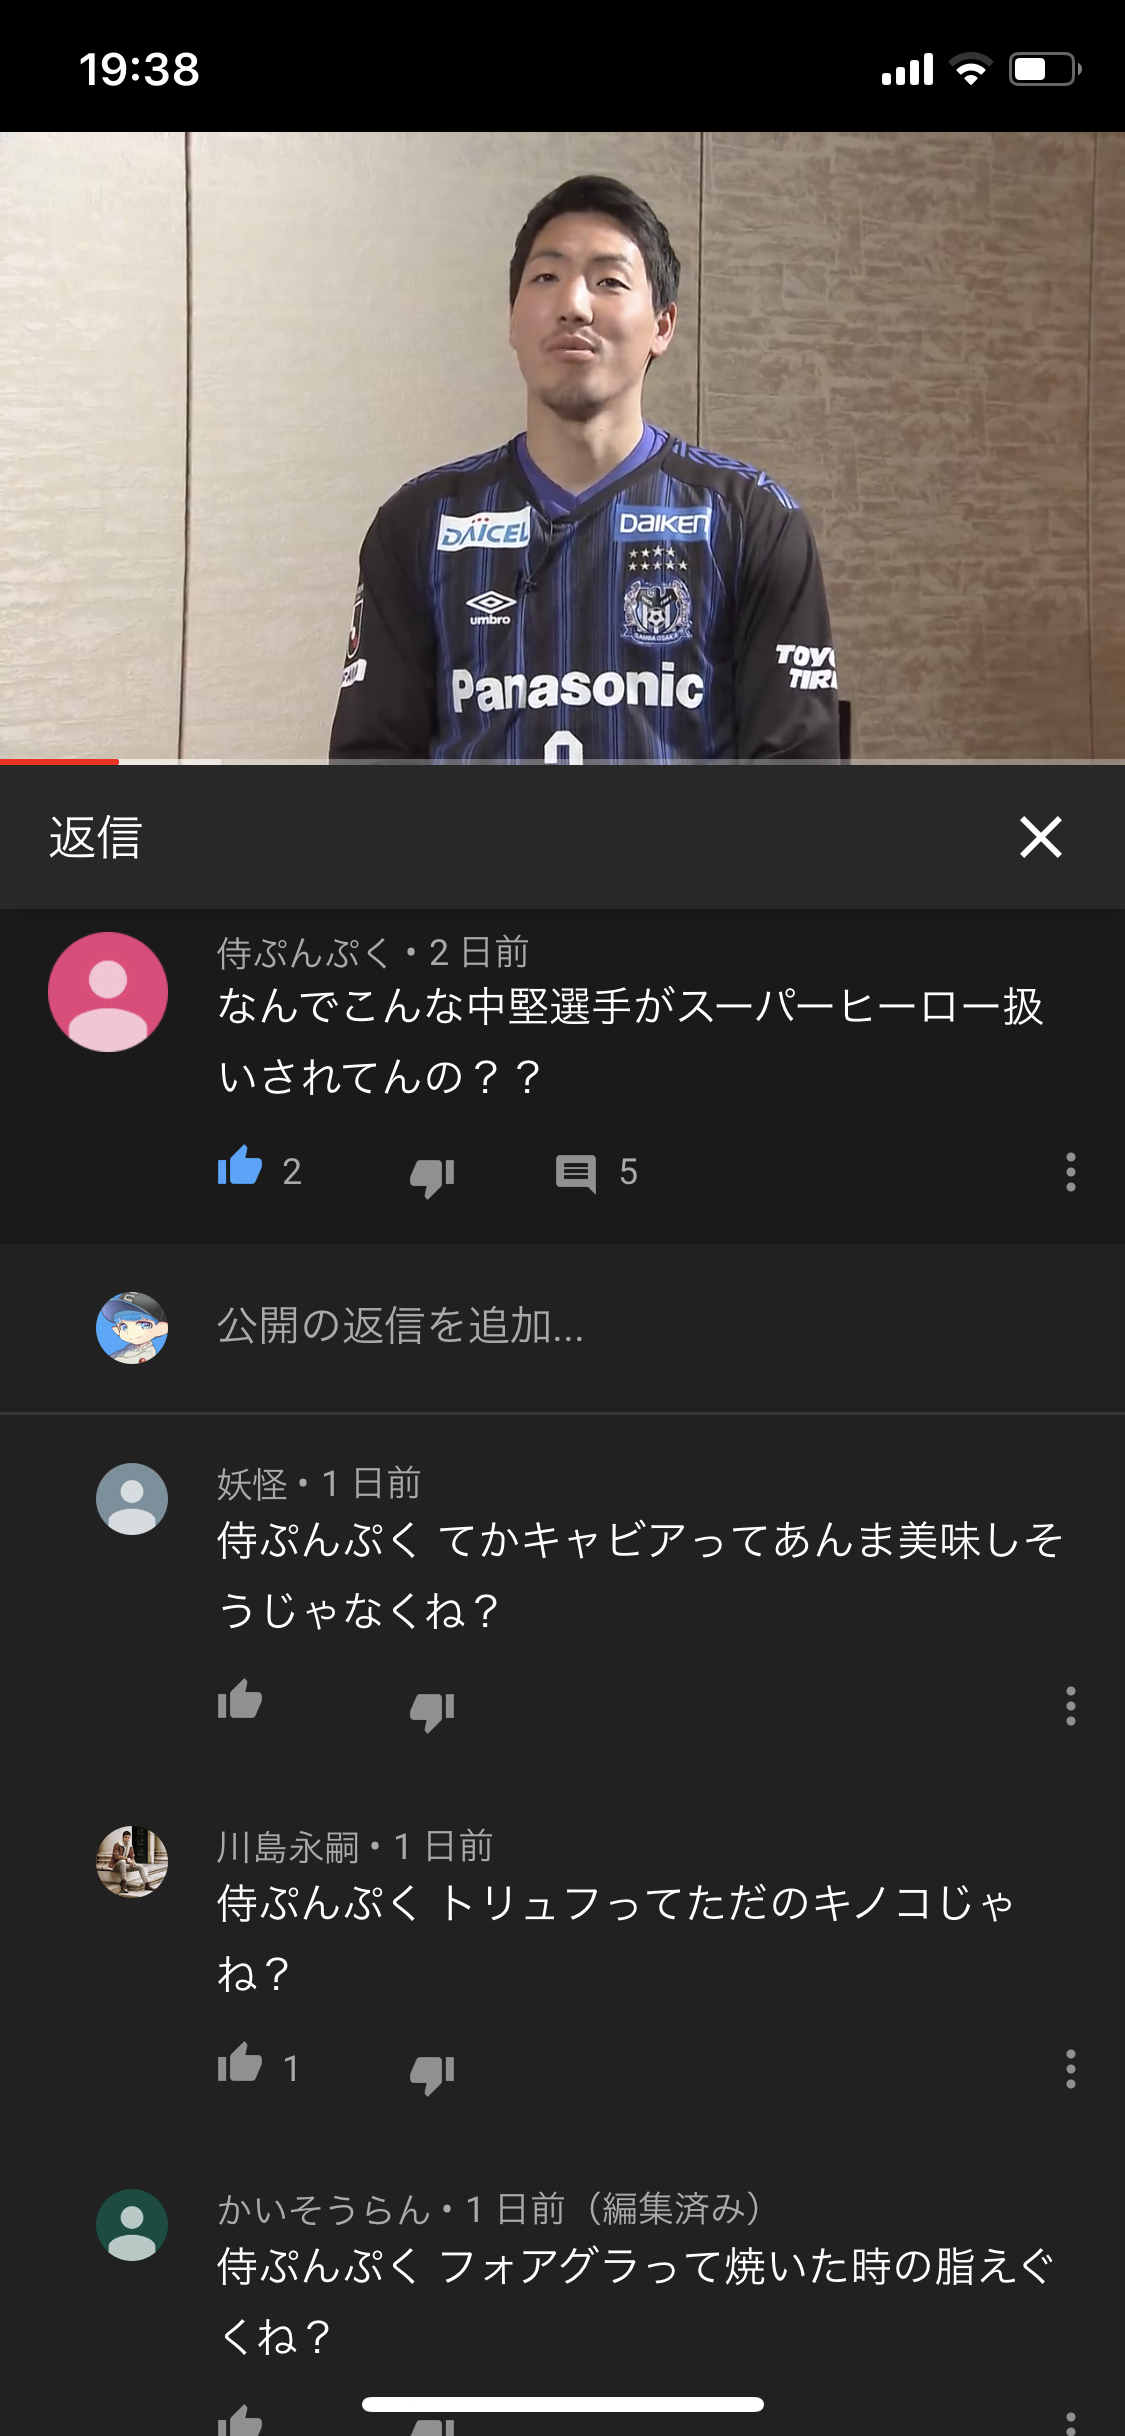The image size is (1125, 2436).
Task: Tap the 侍ぷんぷく username link
Action: pos(303,953)
